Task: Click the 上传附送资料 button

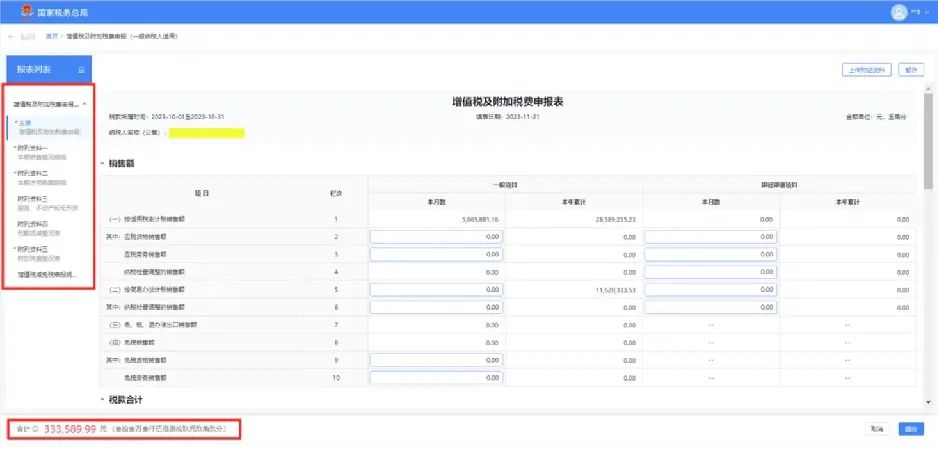Action: (866, 70)
